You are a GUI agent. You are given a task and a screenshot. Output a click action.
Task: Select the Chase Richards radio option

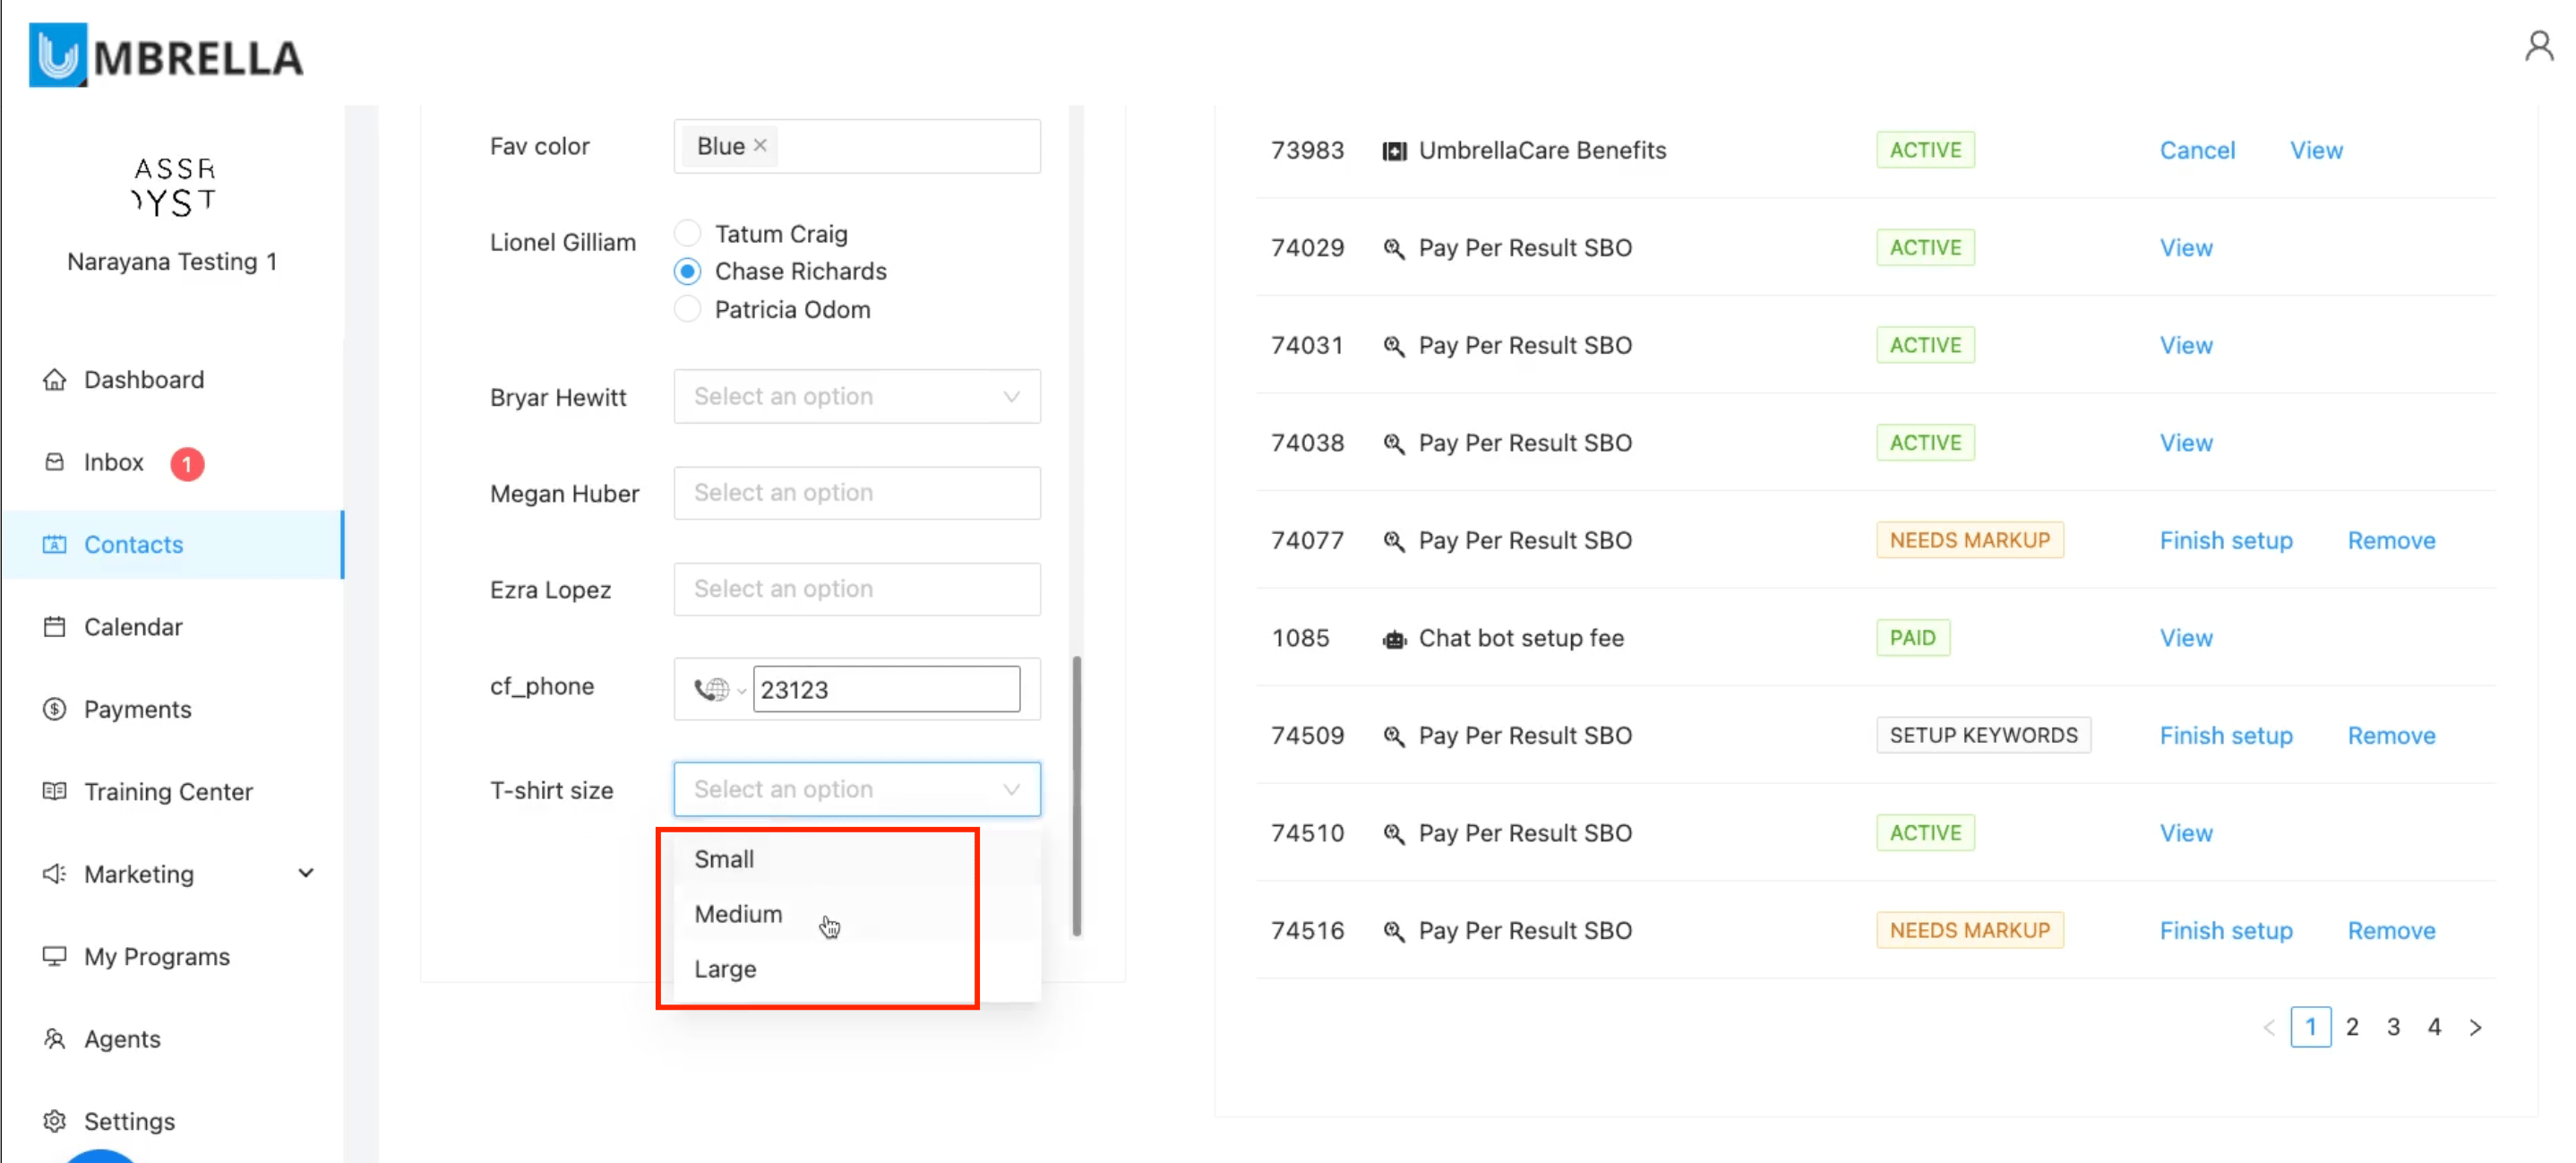(x=687, y=271)
